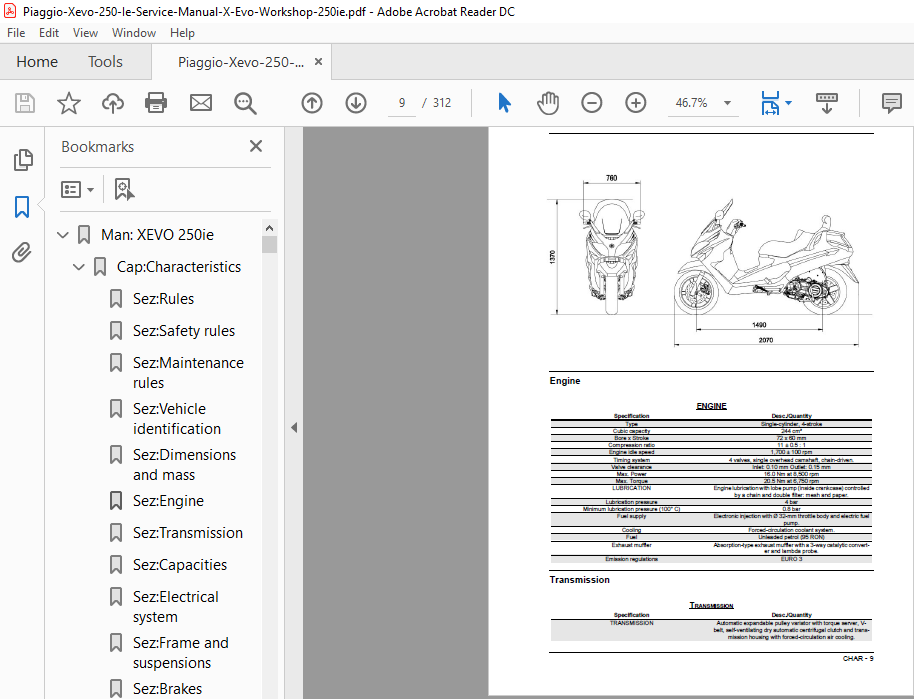The height and width of the screenshot is (699, 914).
Task: Click the bookmarks panel scrollbar thumb
Action: [269, 244]
